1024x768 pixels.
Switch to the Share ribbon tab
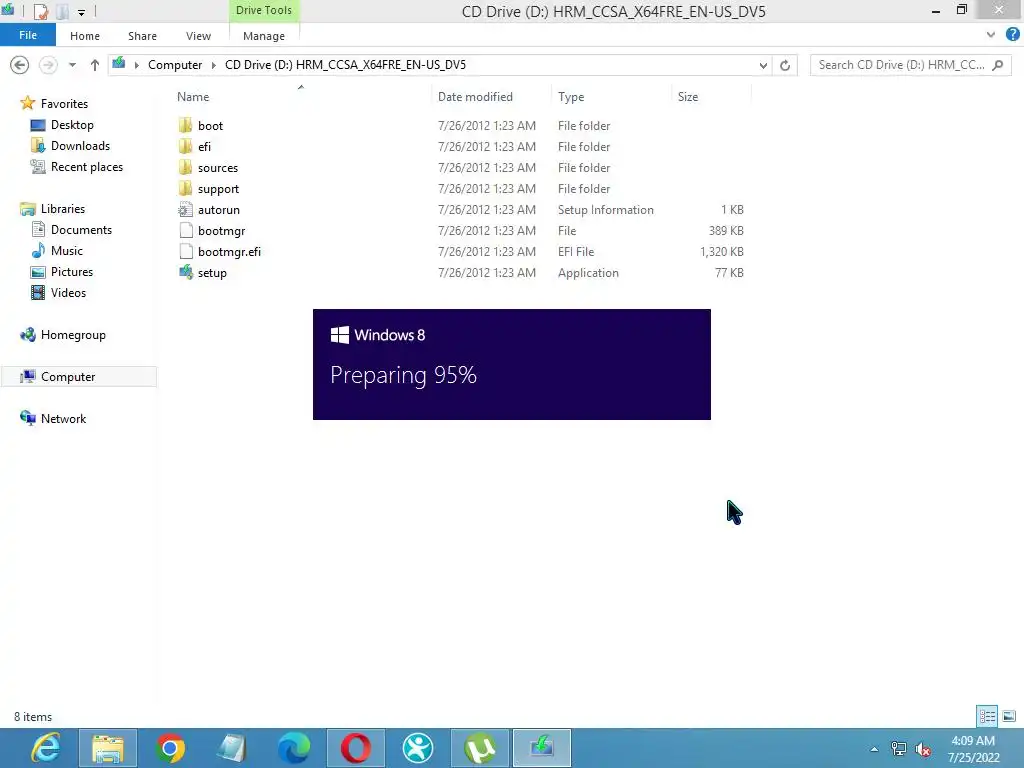click(x=142, y=36)
